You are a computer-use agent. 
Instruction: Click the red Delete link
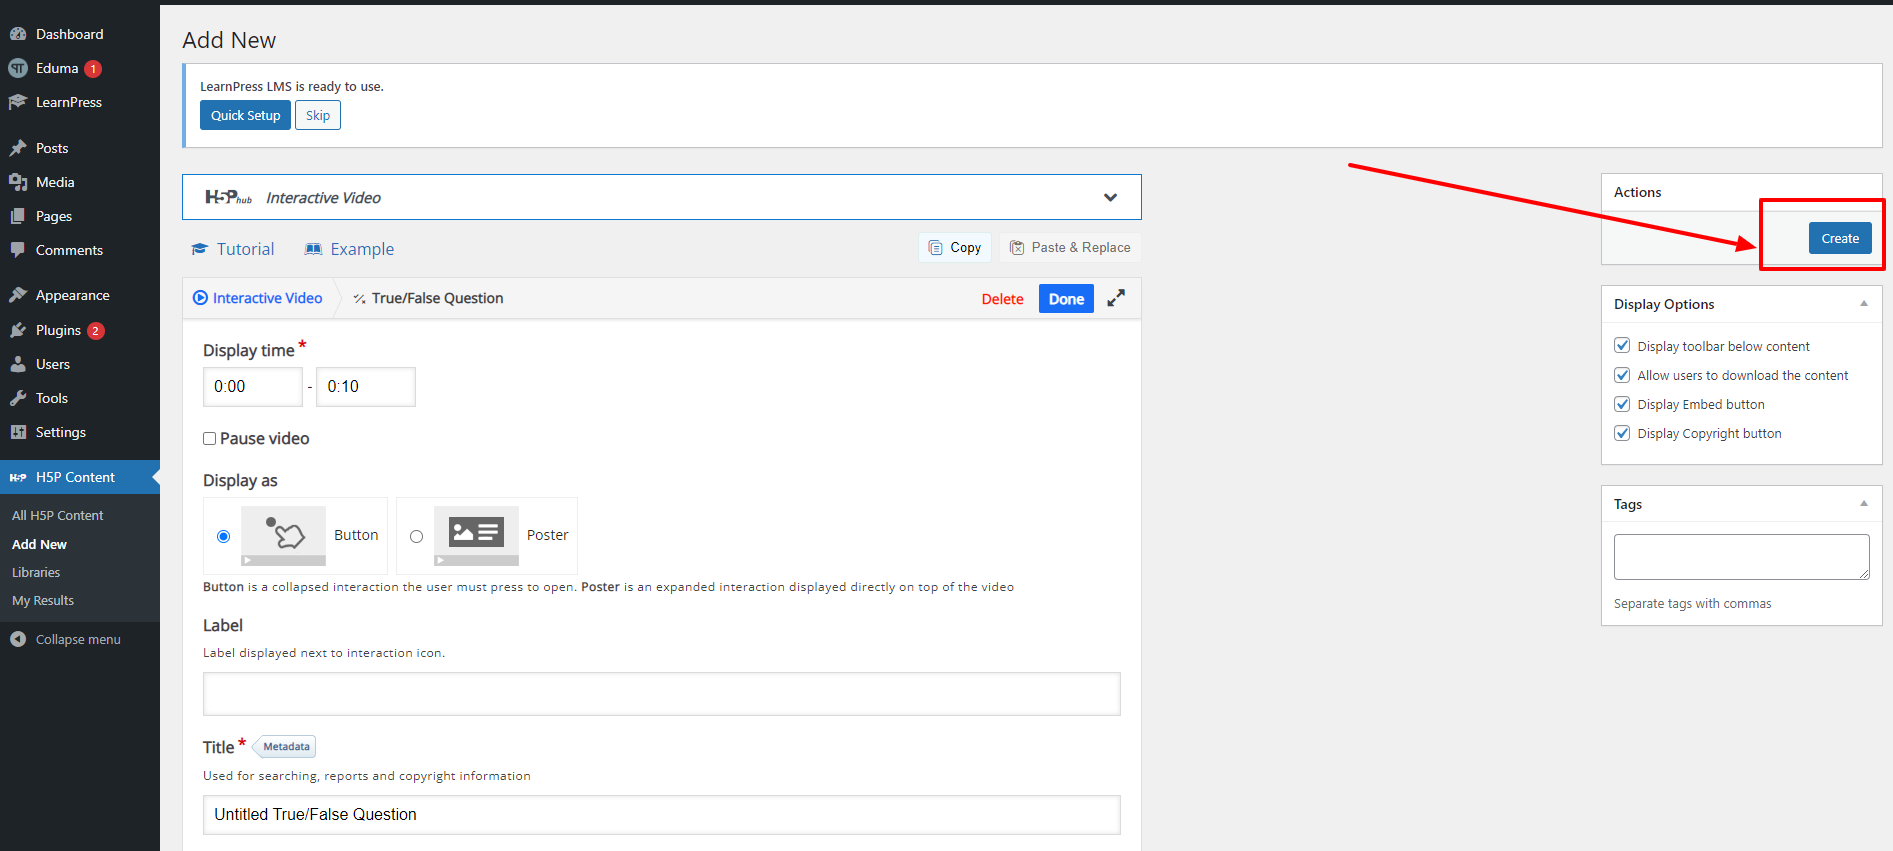click(1002, 299)
